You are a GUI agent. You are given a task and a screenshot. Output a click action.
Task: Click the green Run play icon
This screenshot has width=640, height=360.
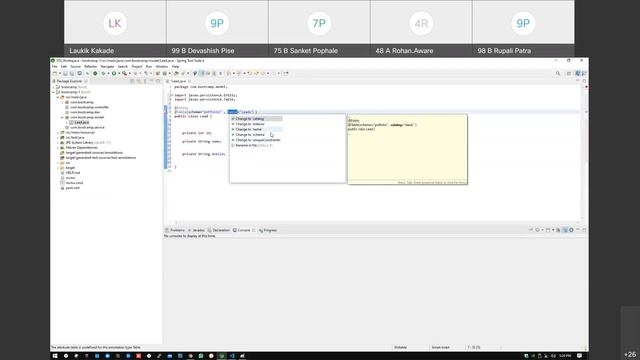pyautogui.click(x=114, y=73)
